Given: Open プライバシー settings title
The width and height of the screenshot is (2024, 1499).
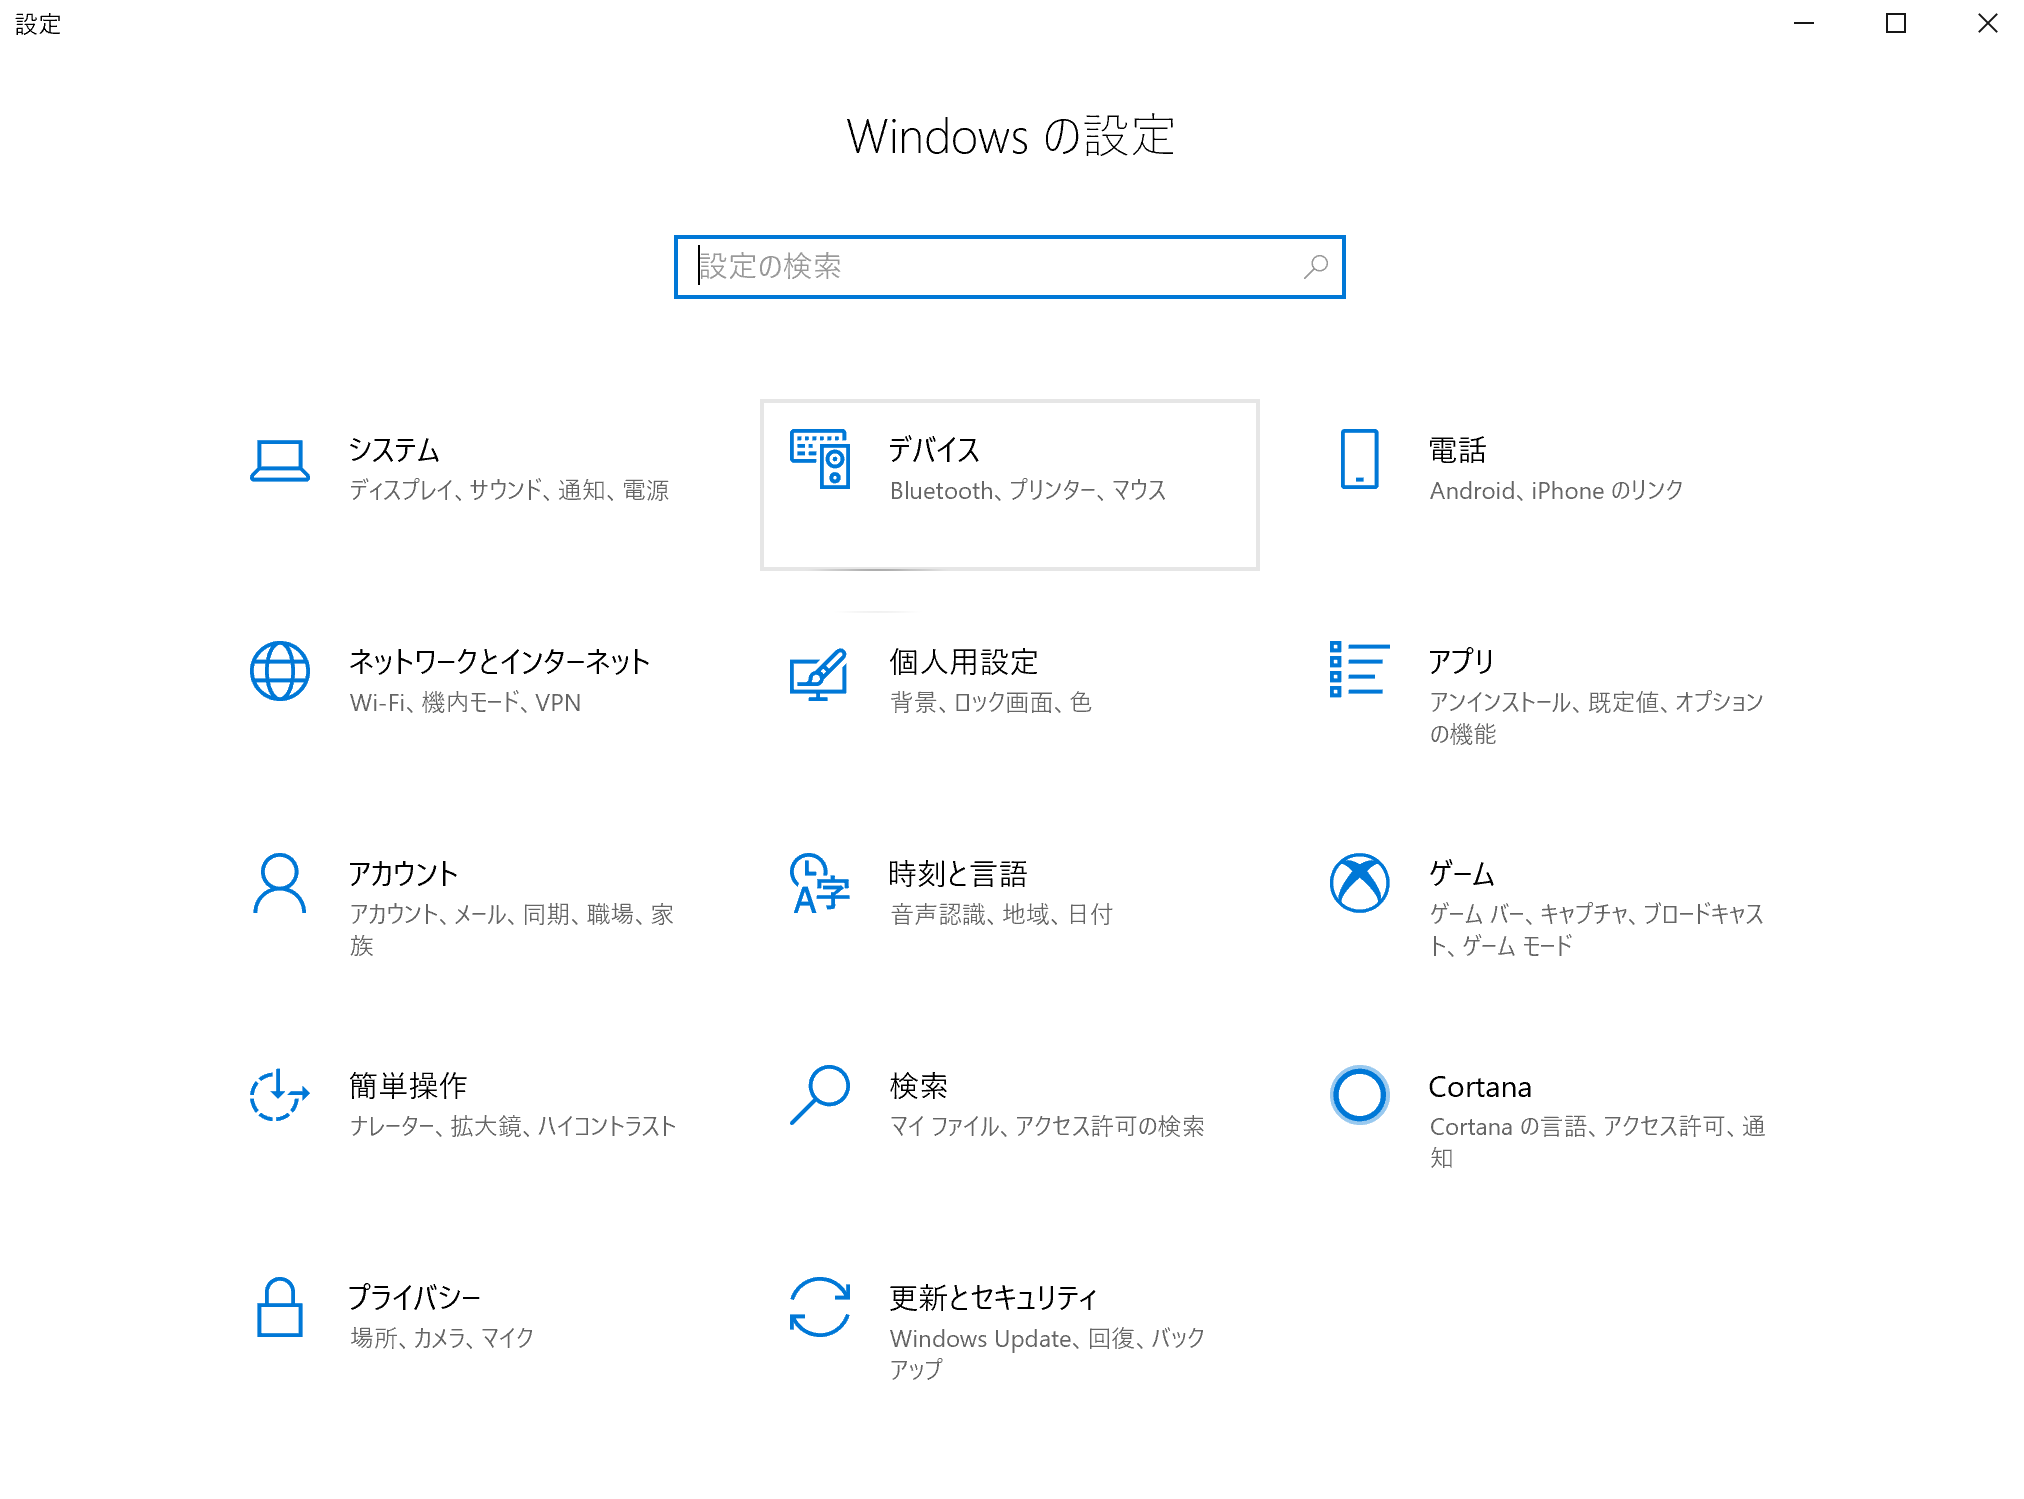Looking at the screenshot, I should tap(414, 1298).
